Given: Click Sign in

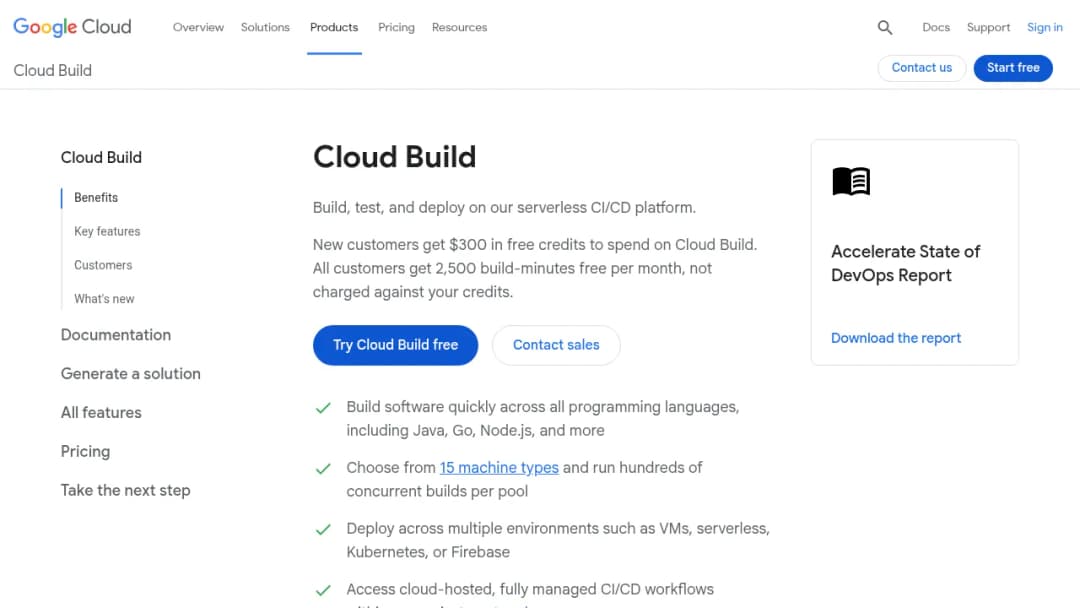Looking at the screenshot, I should [1045, 28].
